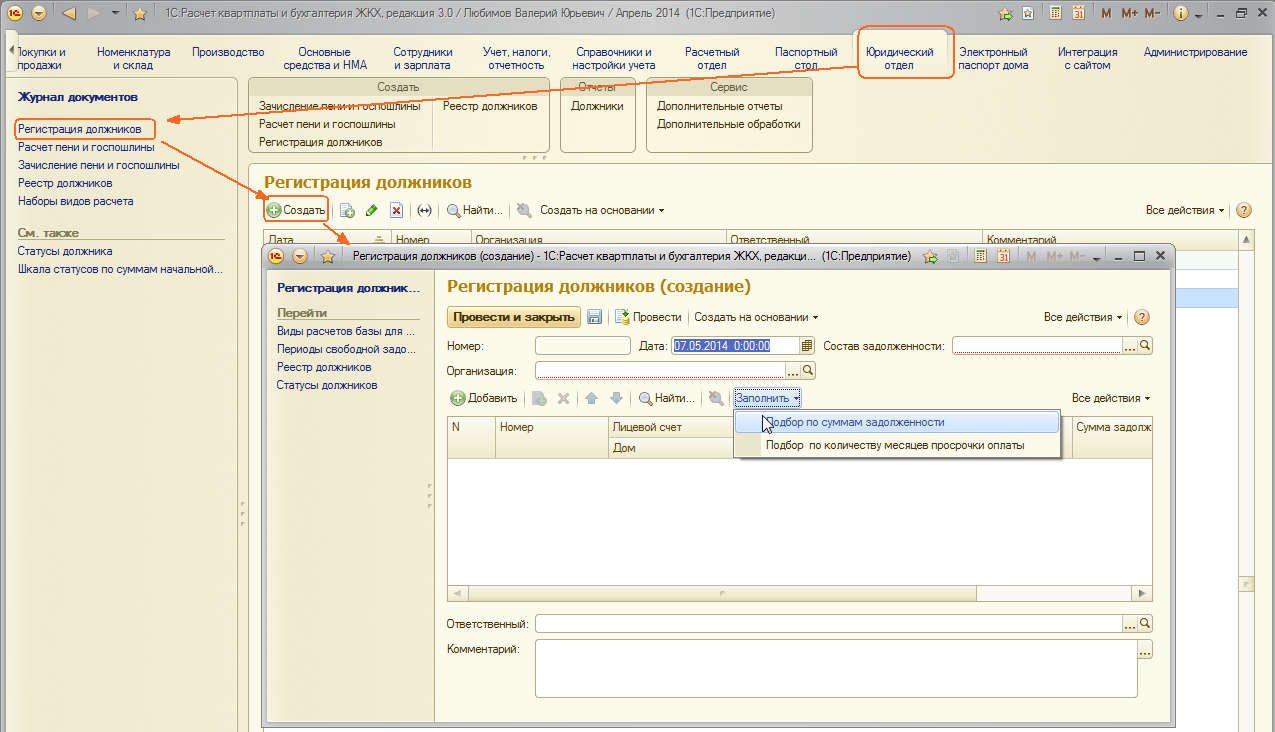
Task: Click the Создать button in list toolbar
Action: coord(296,211)
